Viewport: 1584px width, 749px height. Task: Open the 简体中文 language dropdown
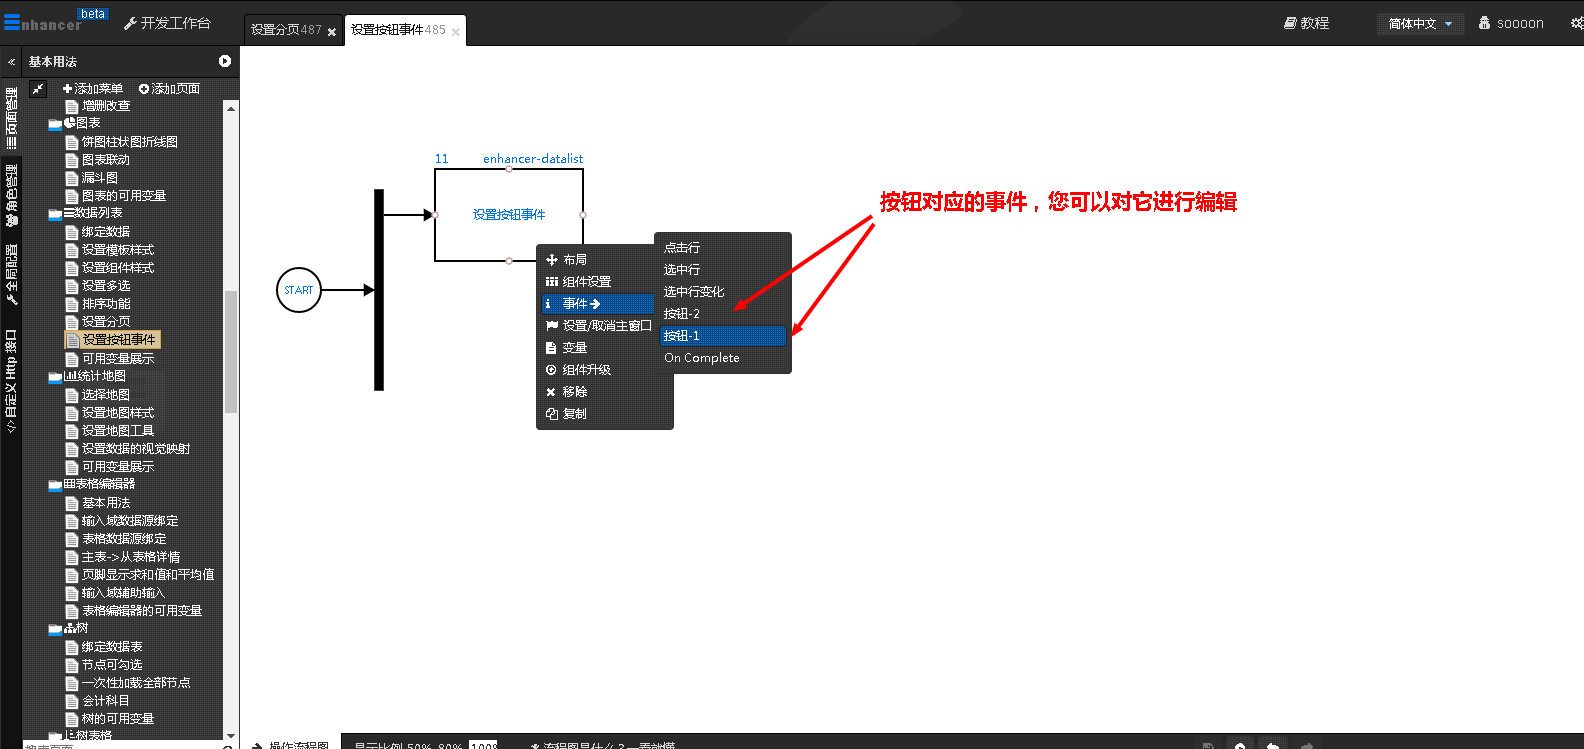(1419, 24)
